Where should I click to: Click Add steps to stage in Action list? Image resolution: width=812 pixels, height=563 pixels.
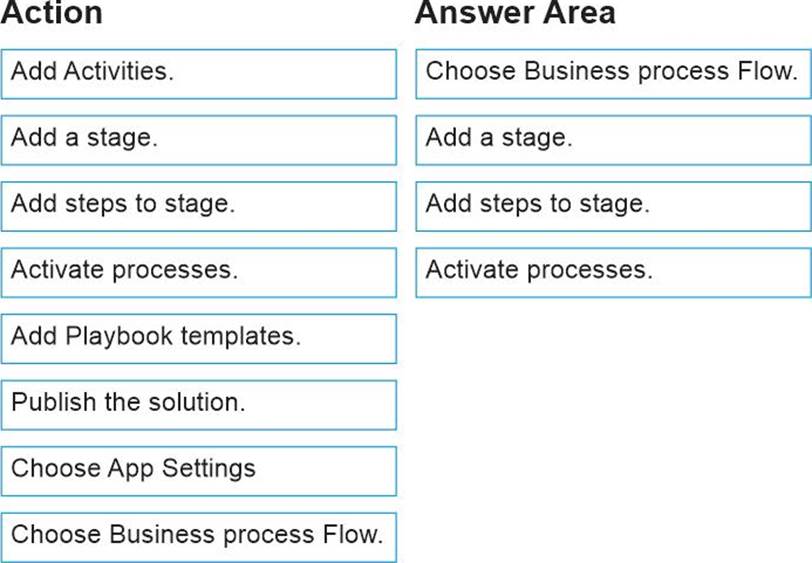click(198, 206)
